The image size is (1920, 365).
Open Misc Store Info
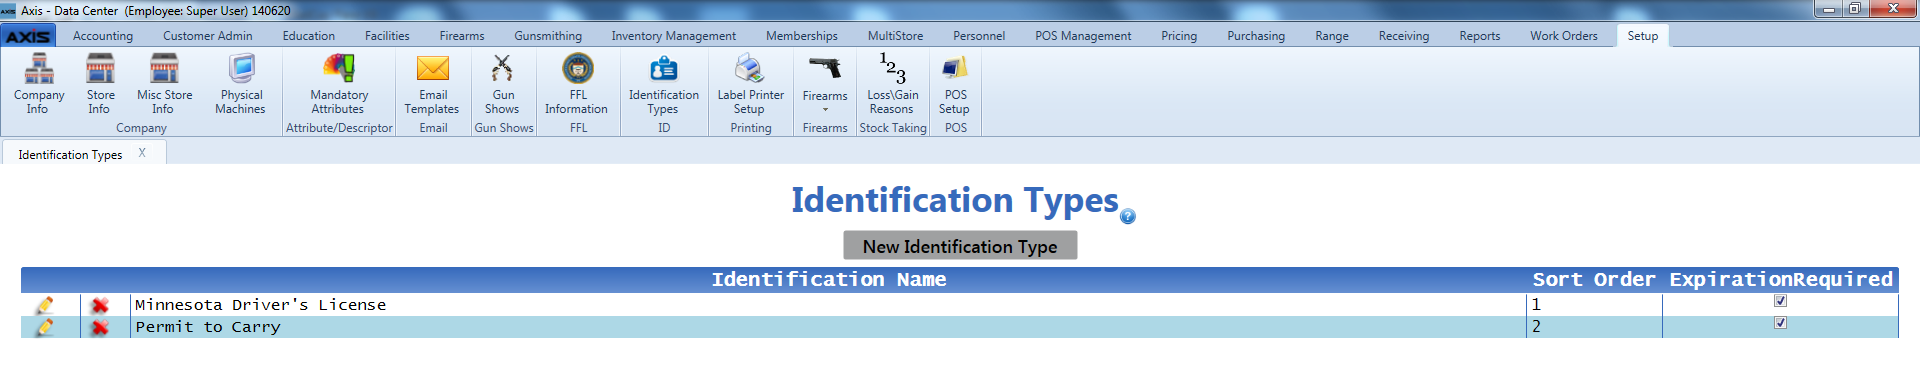[164, 84]
